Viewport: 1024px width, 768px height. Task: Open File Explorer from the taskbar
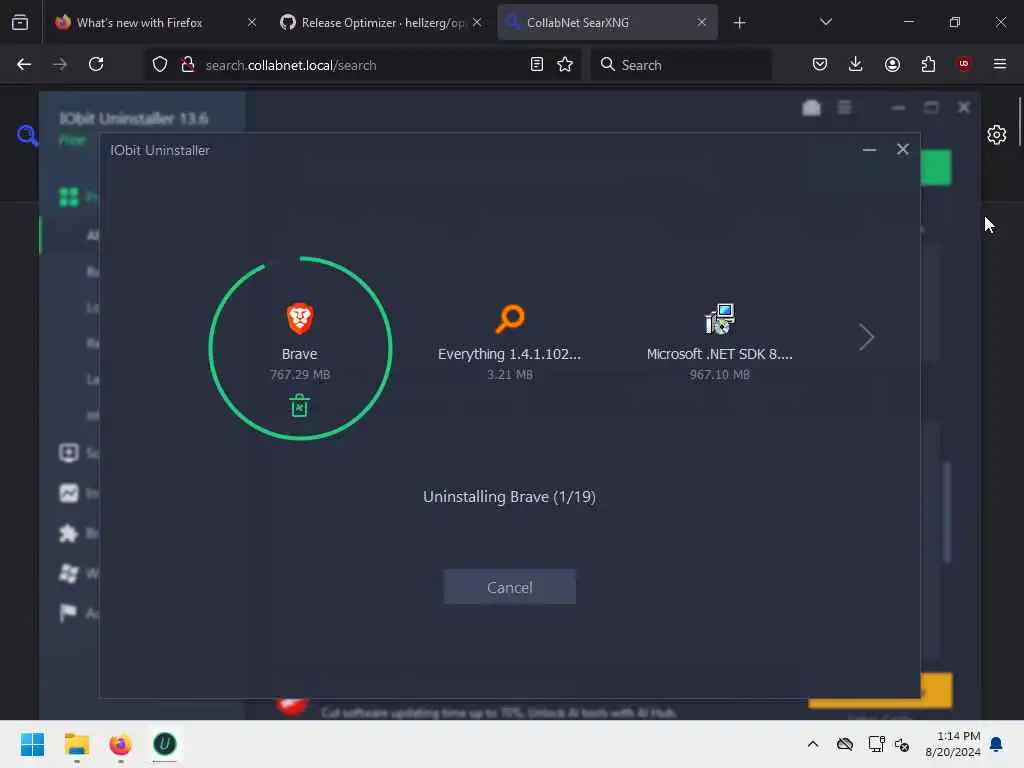tap(76, 744)
